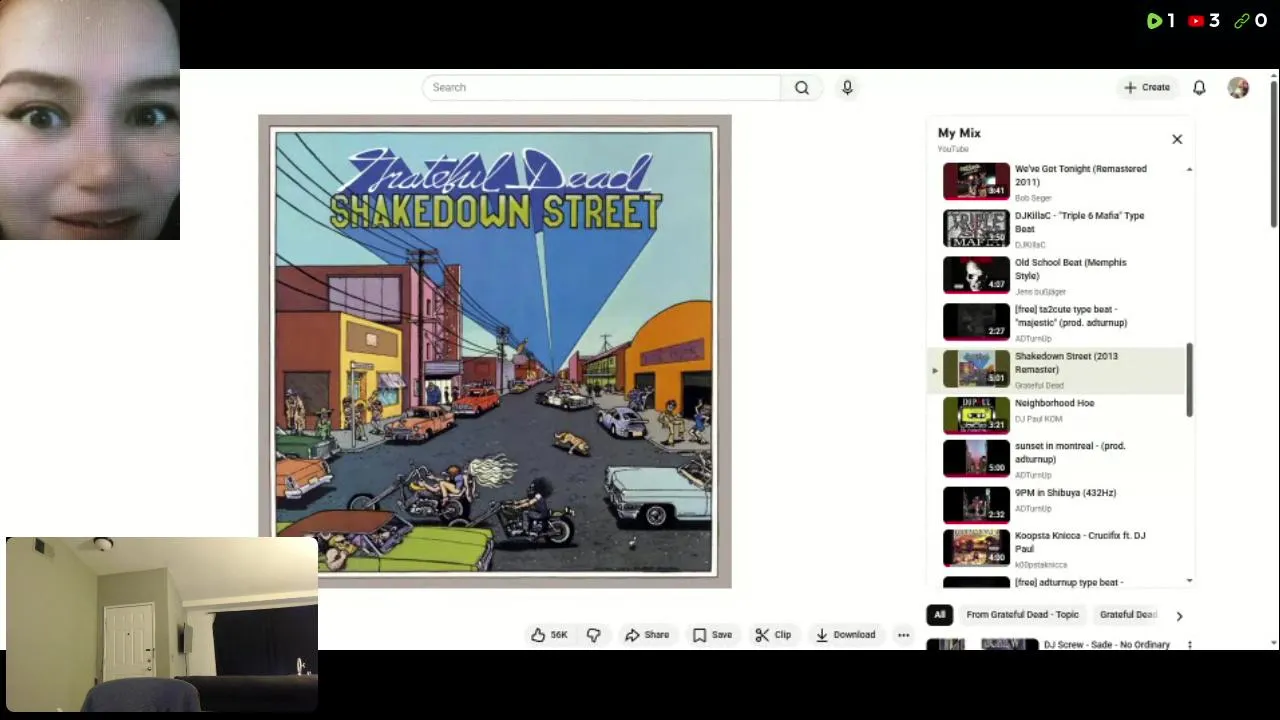Image resolution: width=1280 pixels, height=720 pixels.
Task: Focus the Search input field
Action: 601,87
